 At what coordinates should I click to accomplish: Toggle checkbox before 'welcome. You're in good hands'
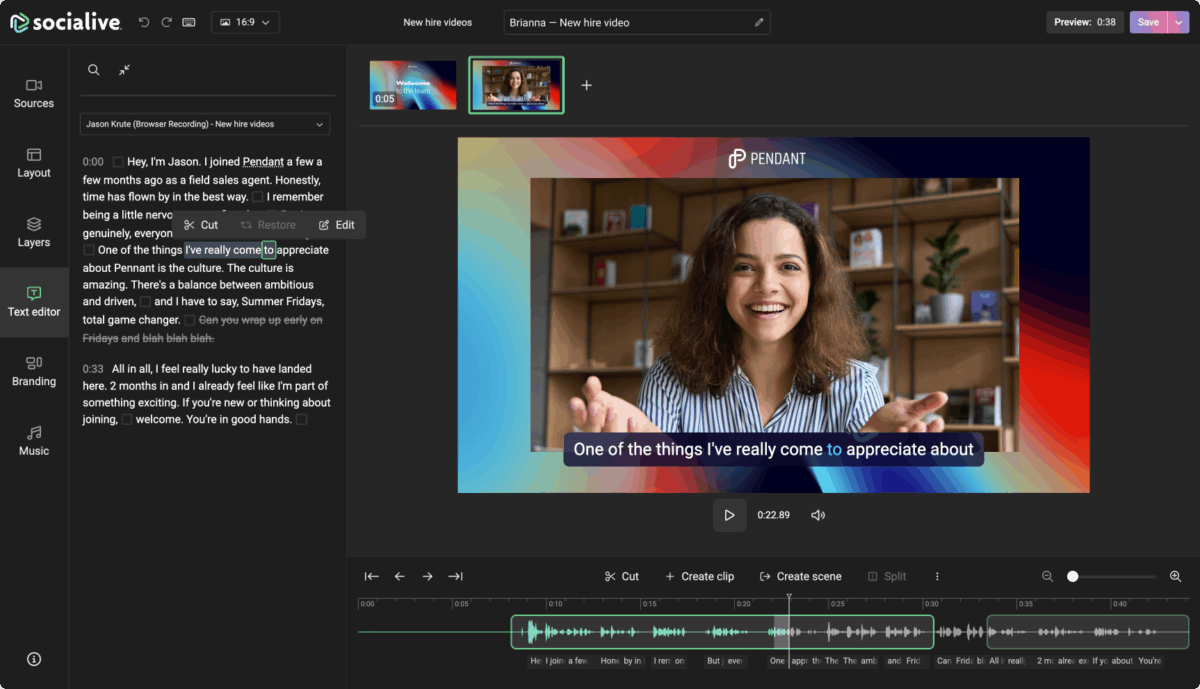pos(127,420)
